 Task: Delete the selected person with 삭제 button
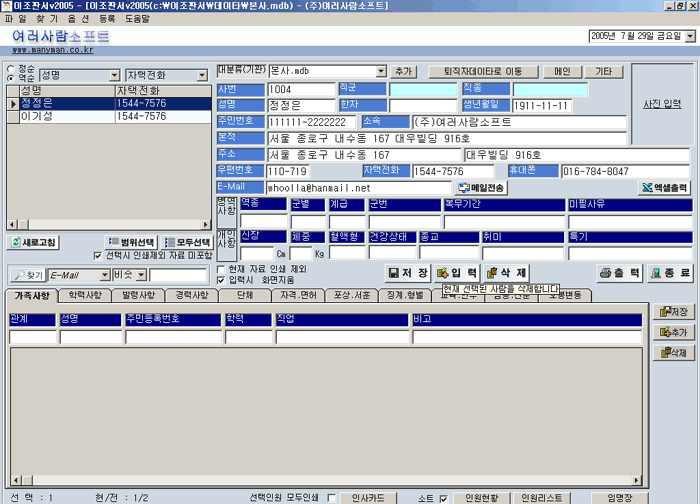506,272
